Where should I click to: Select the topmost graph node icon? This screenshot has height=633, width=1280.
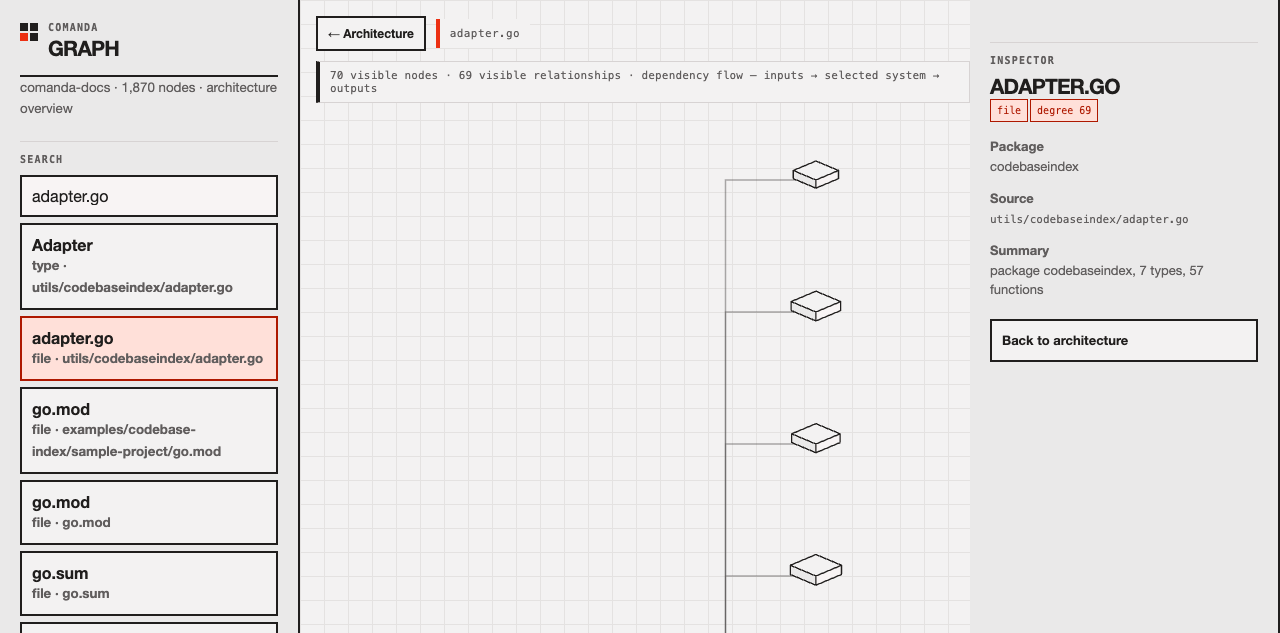(816, 174)
